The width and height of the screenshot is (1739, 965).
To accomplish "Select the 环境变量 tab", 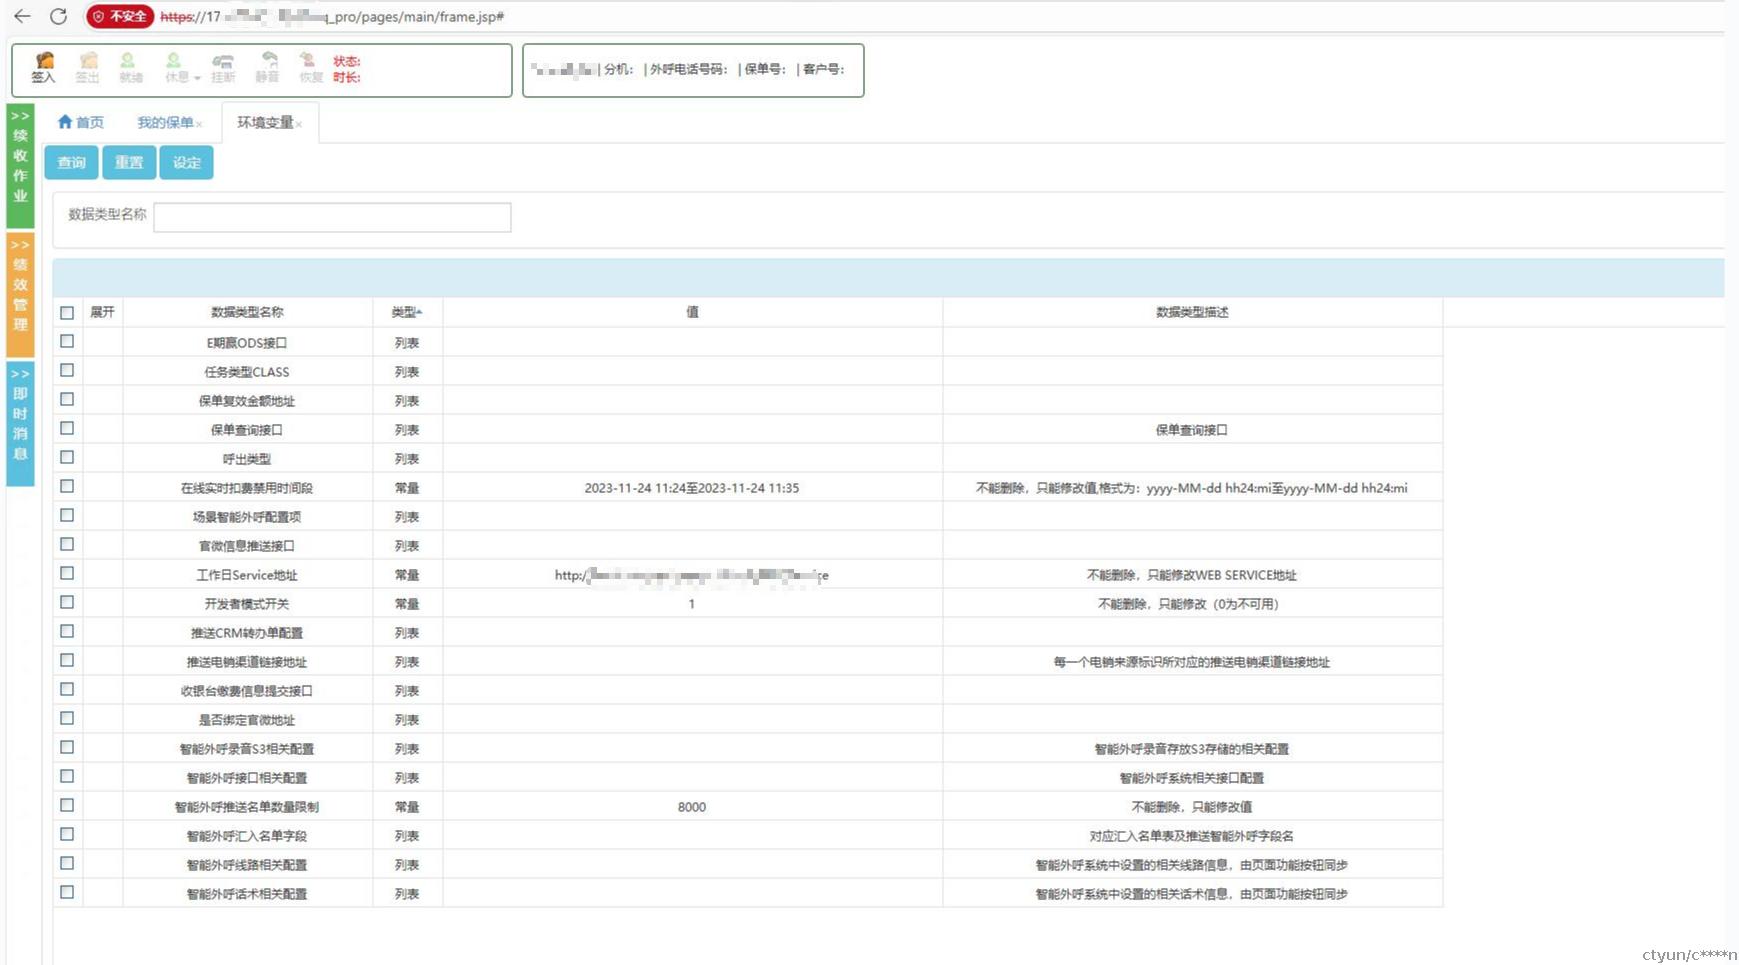I will tap(265, 122).
